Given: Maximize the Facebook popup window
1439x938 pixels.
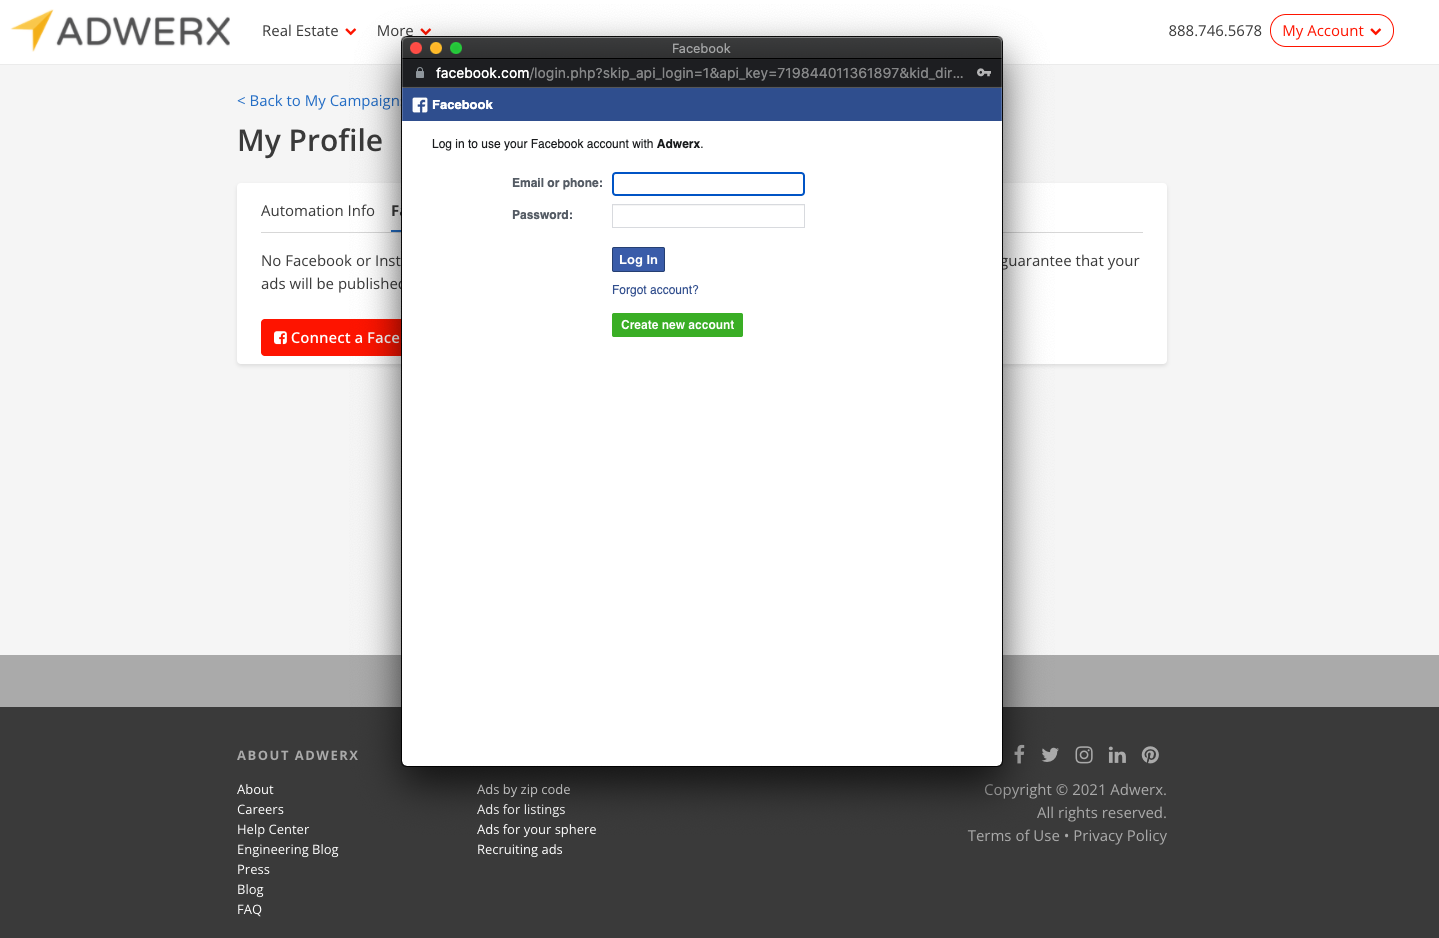Looking at the screenshot, I should point(456,48).
